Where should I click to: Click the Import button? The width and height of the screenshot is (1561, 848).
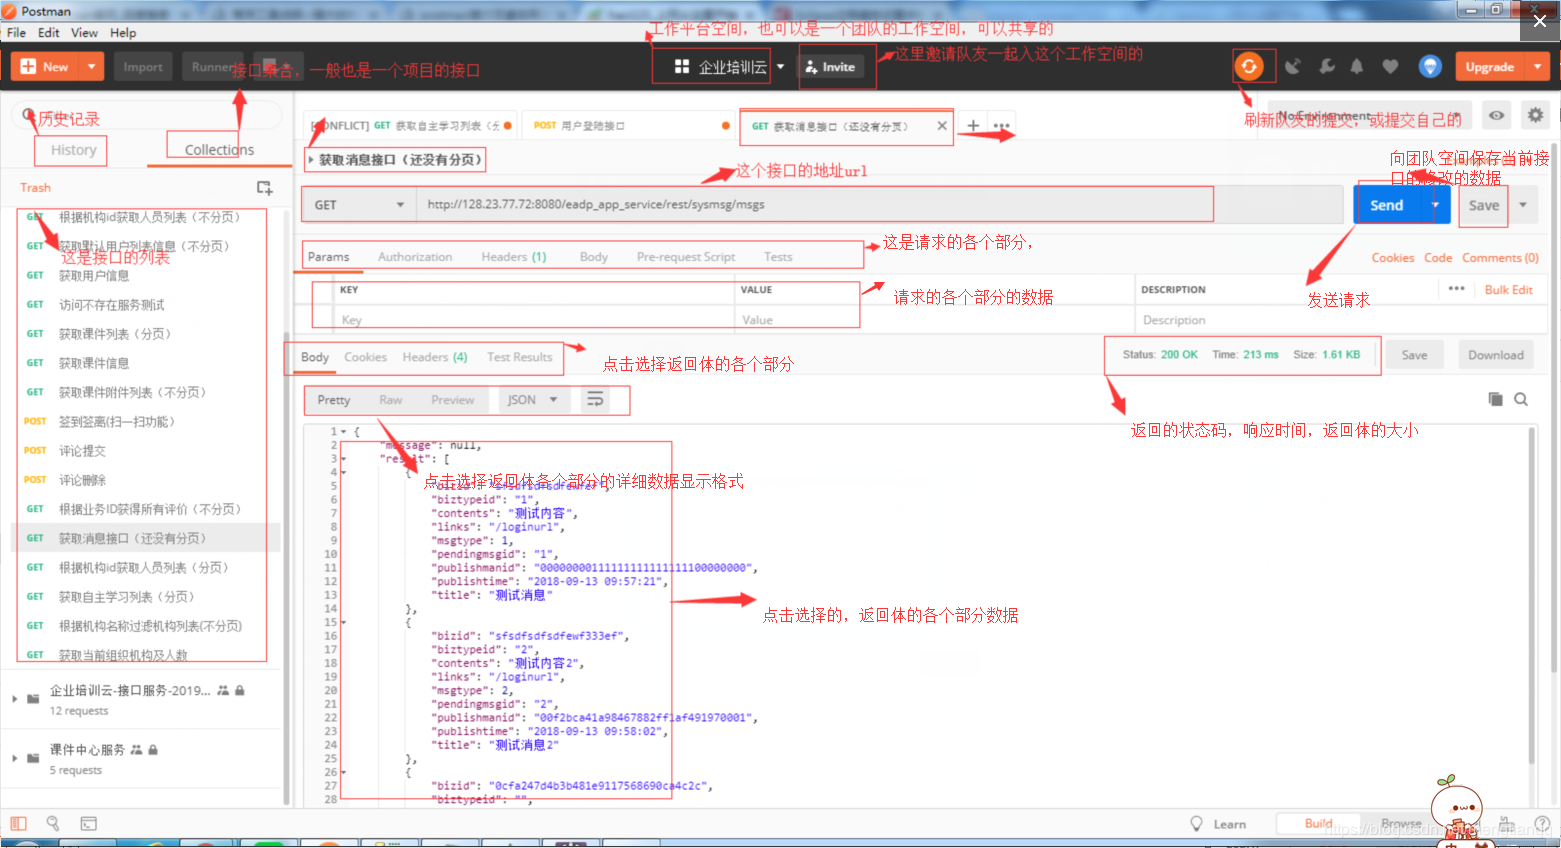coord(143,67)
